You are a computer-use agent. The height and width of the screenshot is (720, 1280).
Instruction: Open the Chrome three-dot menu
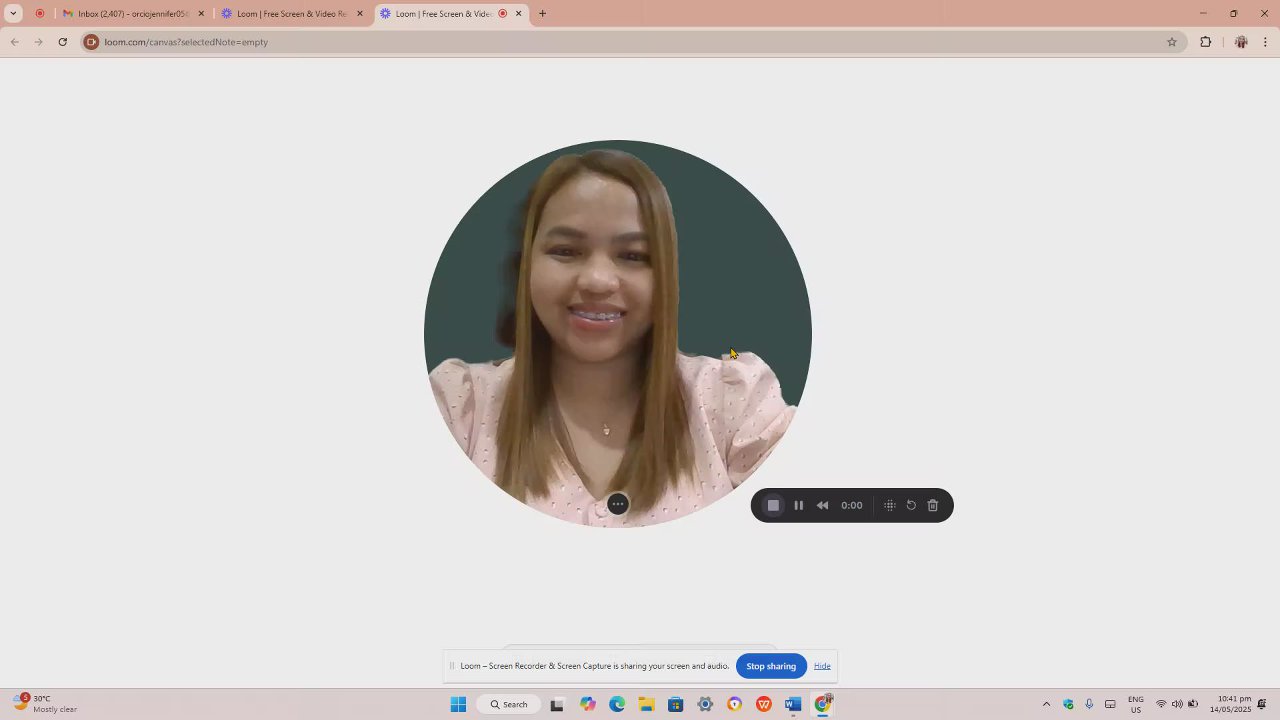point(1265,42)
